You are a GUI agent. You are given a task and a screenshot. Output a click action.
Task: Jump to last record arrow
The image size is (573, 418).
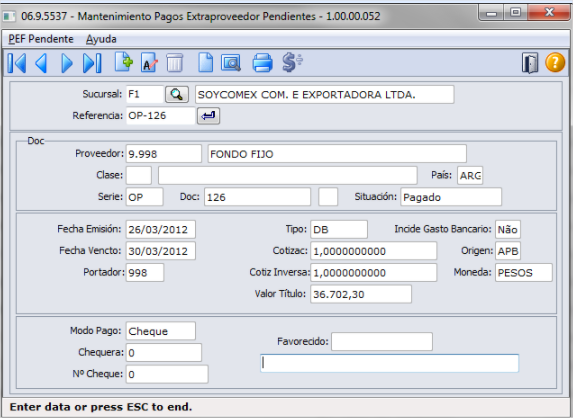point(92,63)
